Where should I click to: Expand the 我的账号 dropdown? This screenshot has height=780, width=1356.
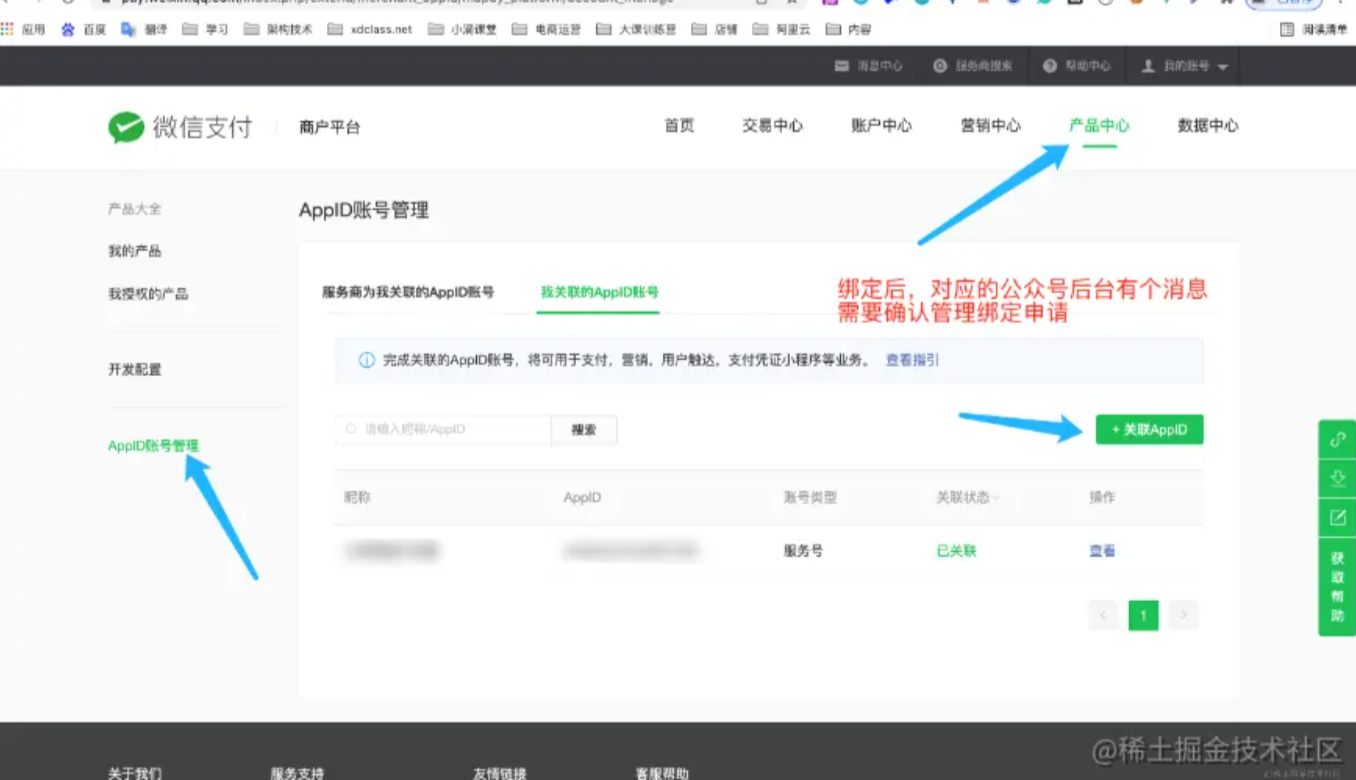pos(1185,66)
